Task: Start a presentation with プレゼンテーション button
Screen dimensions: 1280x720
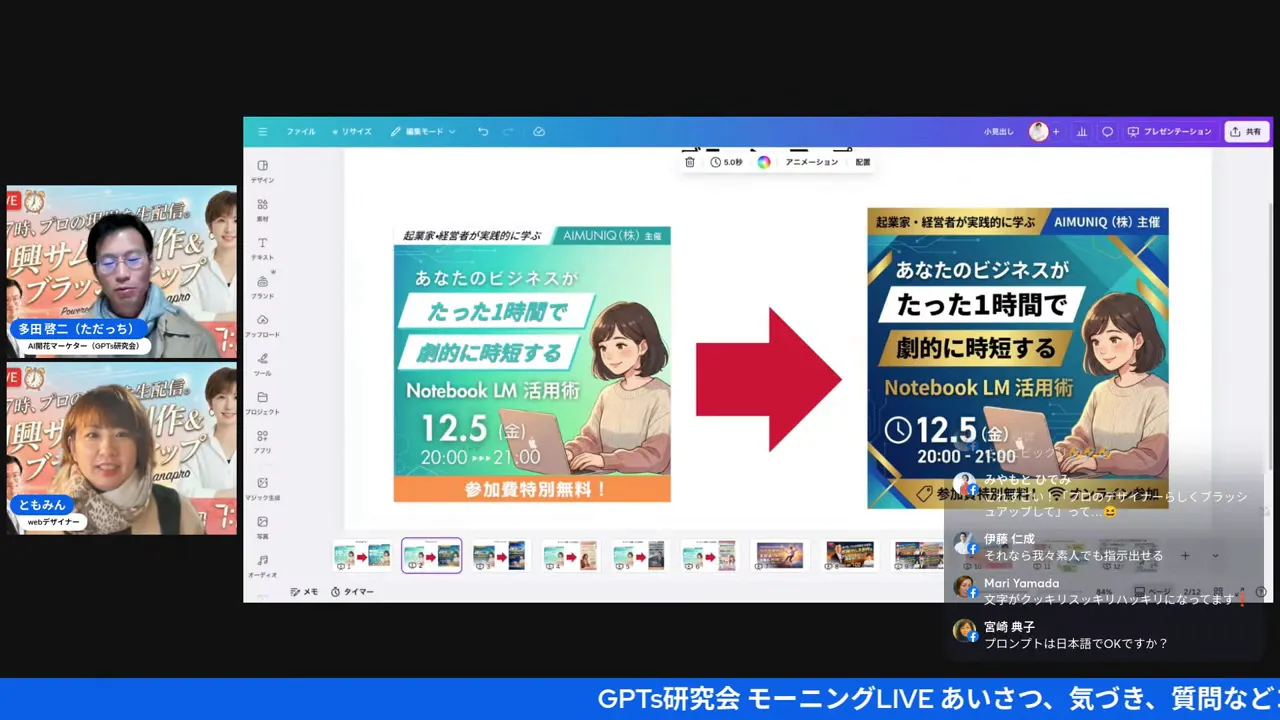Action: pos(1170,131)
